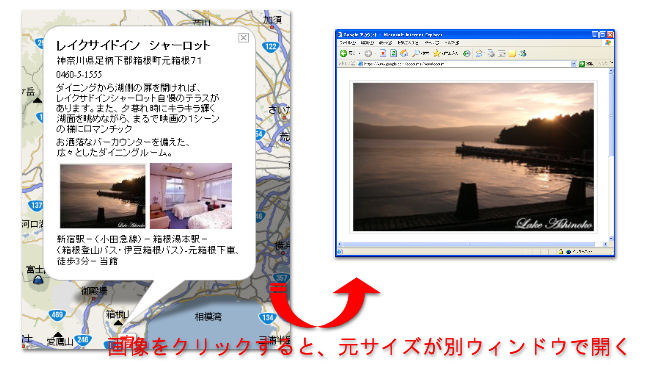Click the Home house icon

pos(404,53)
